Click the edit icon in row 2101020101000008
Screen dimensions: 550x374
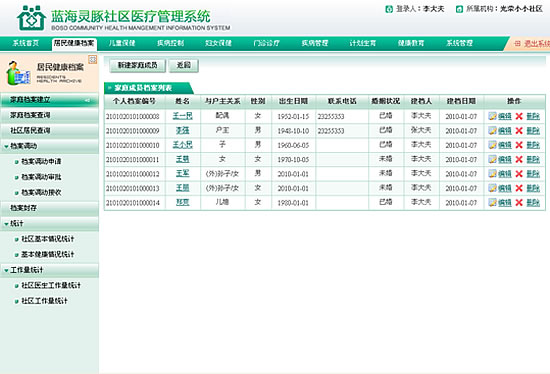(x=492, y=116)
